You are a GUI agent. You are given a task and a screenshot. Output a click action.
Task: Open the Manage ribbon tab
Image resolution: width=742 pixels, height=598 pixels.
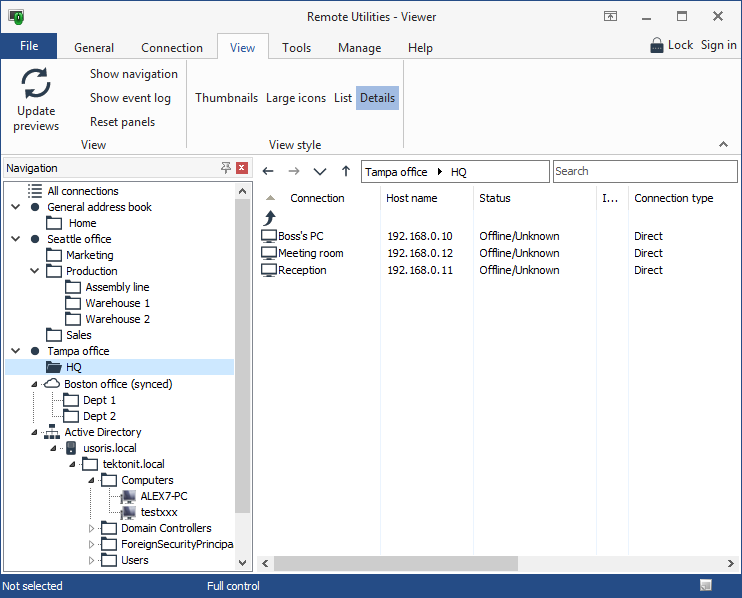click(x=360, y=48)
